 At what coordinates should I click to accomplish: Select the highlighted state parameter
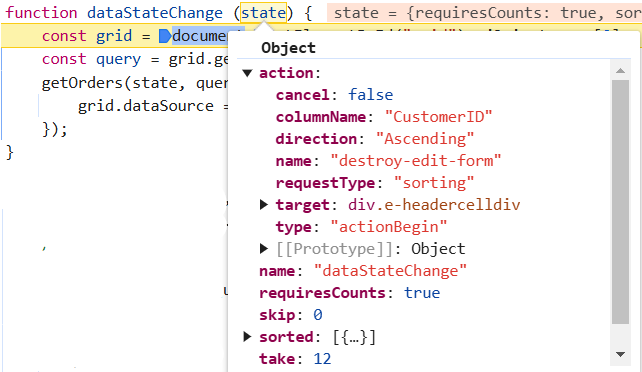coord(263,13)
